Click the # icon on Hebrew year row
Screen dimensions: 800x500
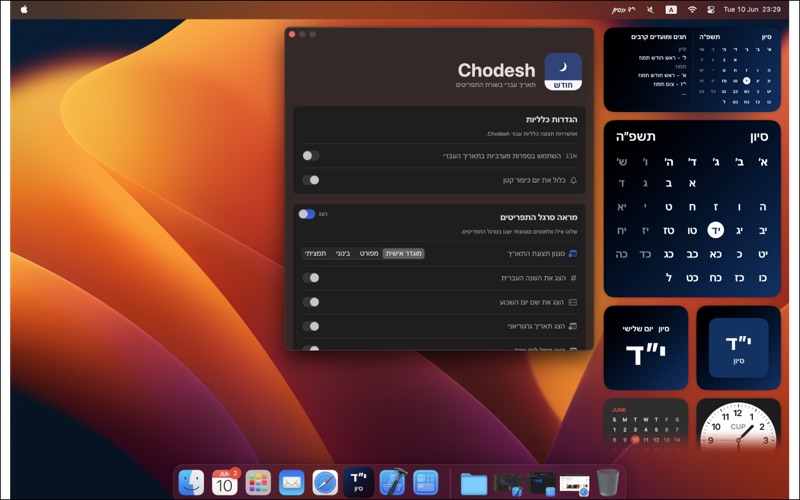[573, 278]
